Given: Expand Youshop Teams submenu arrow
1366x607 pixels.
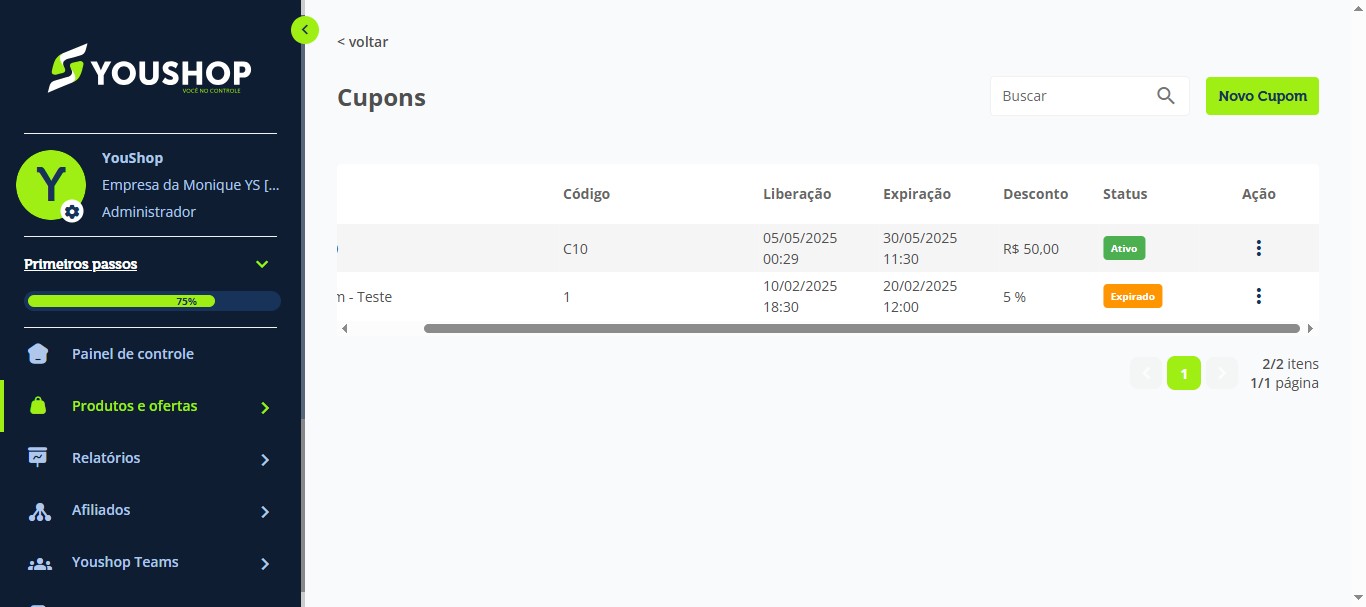Looking at the screenshot, I should coord(265,564).
